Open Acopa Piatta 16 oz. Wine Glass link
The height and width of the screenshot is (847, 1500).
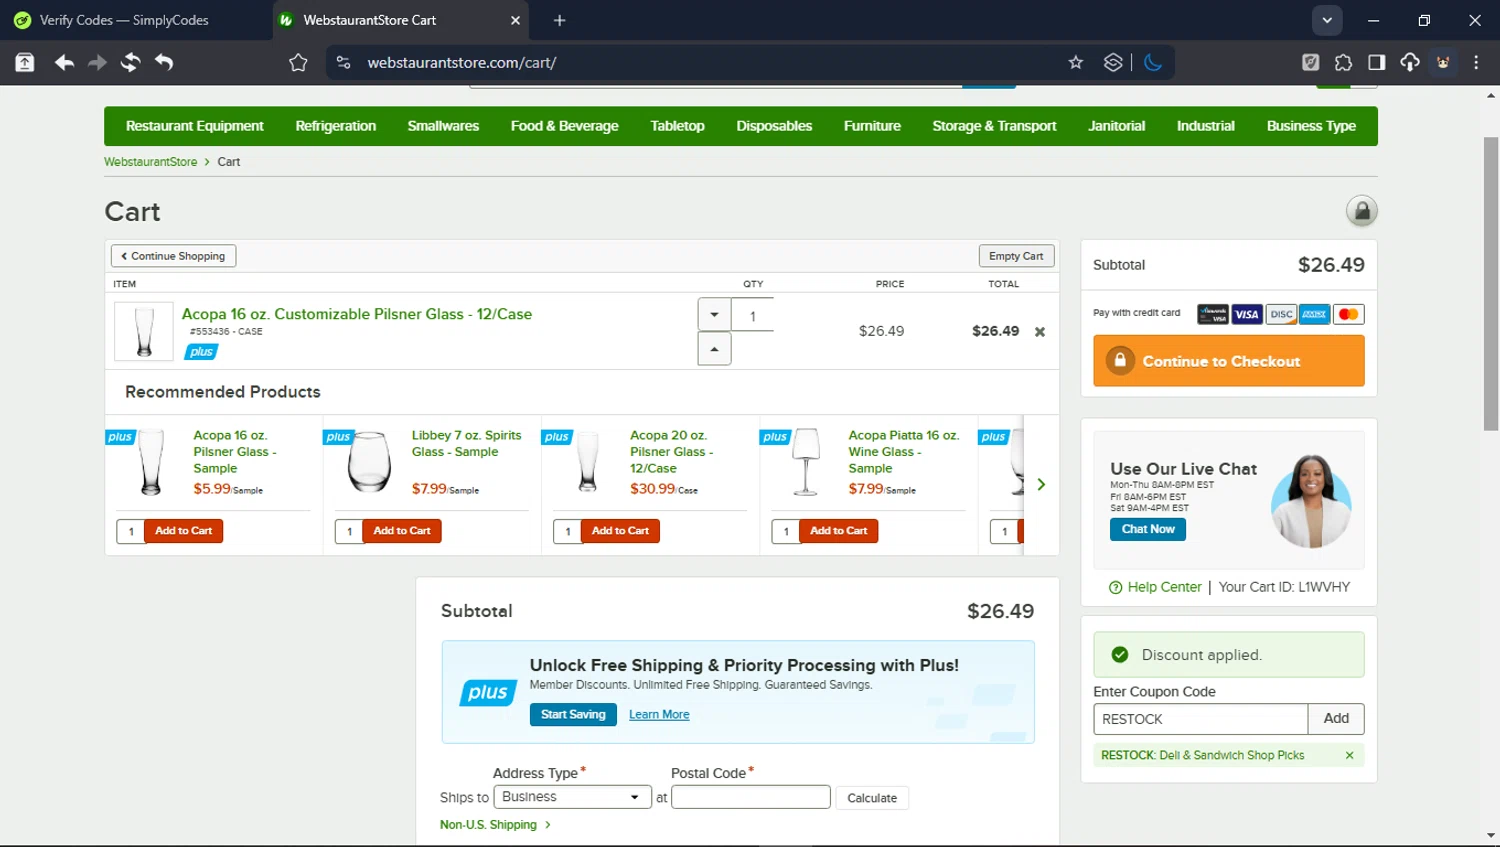coord(903,452)
